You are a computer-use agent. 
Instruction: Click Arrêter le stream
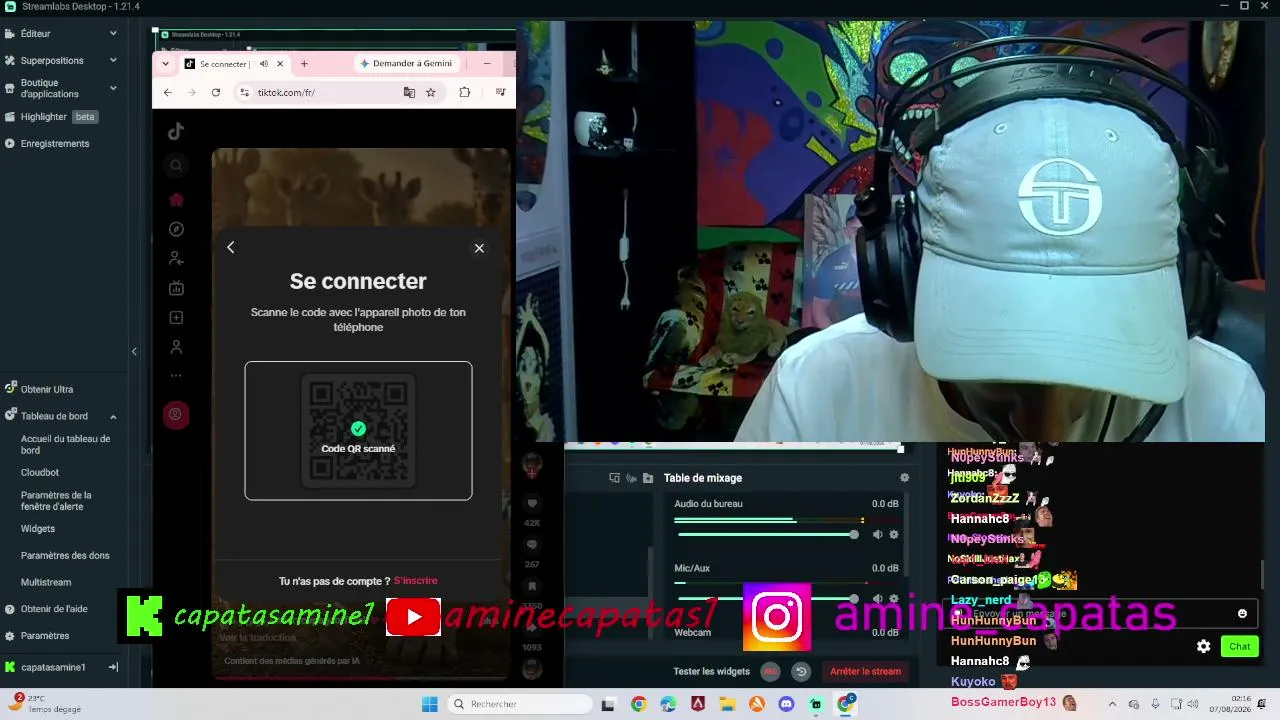tap(865, 671)
